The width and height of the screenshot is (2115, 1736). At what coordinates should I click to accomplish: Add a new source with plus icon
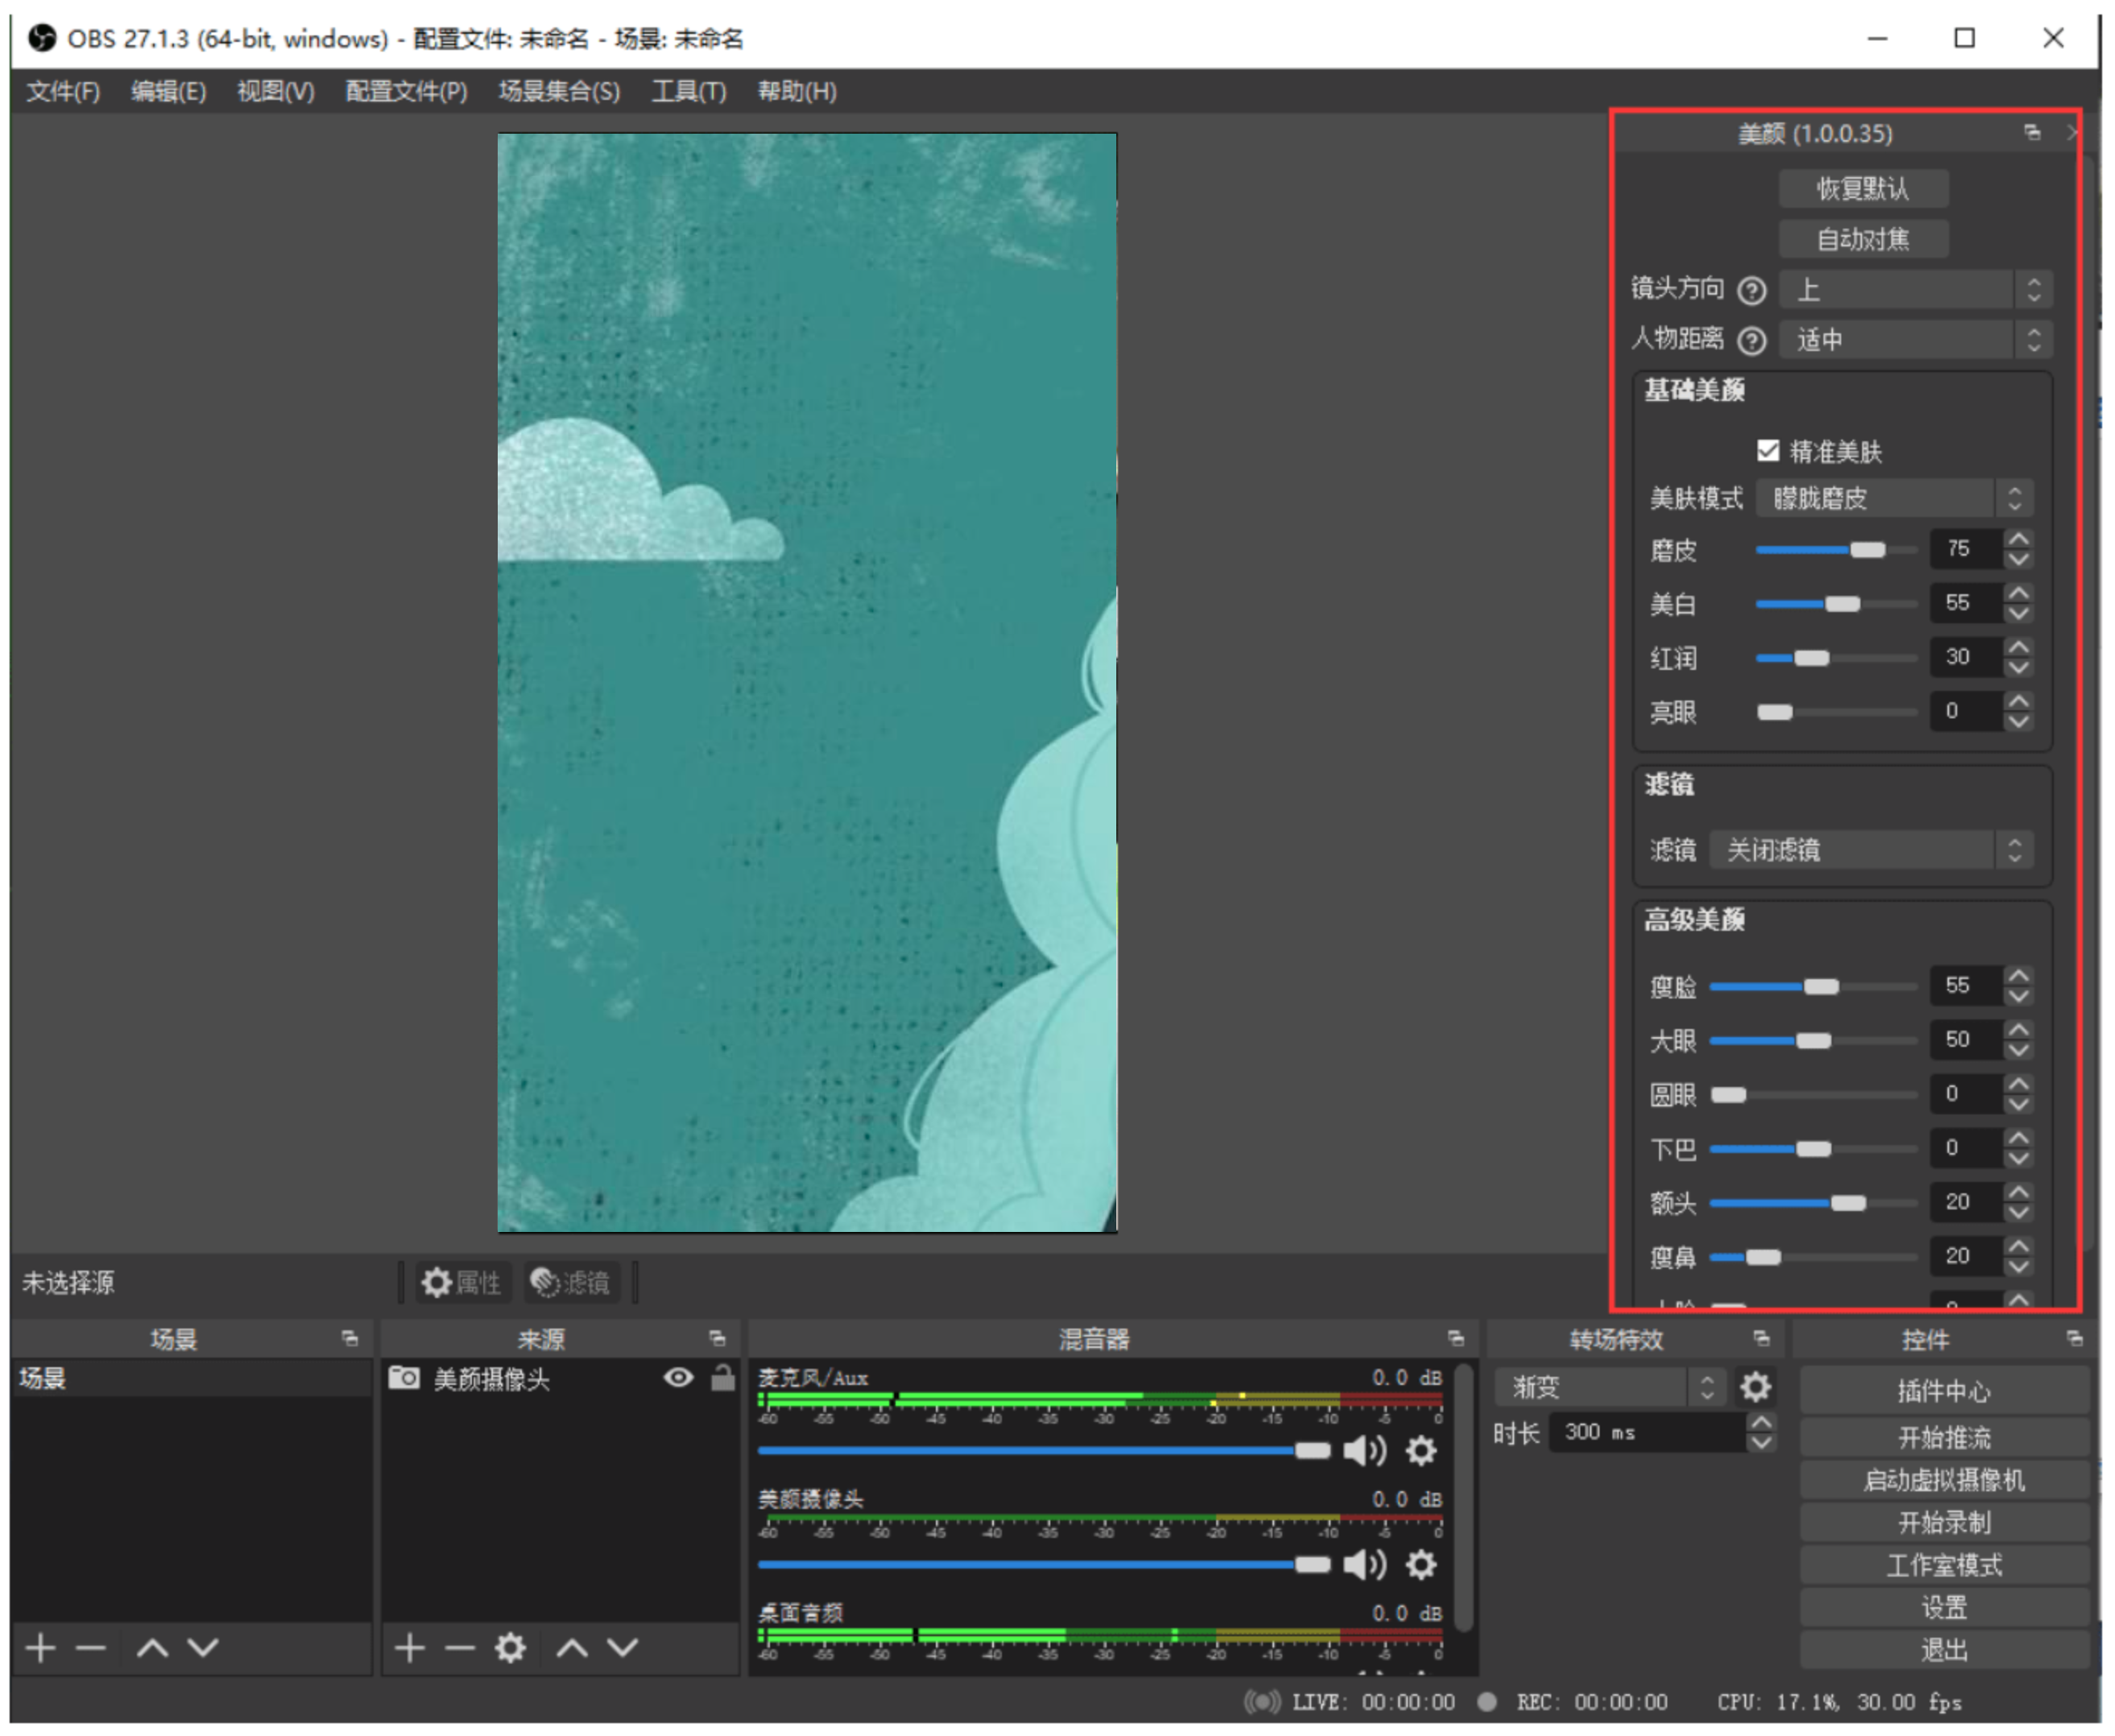tap(409, 1647)
